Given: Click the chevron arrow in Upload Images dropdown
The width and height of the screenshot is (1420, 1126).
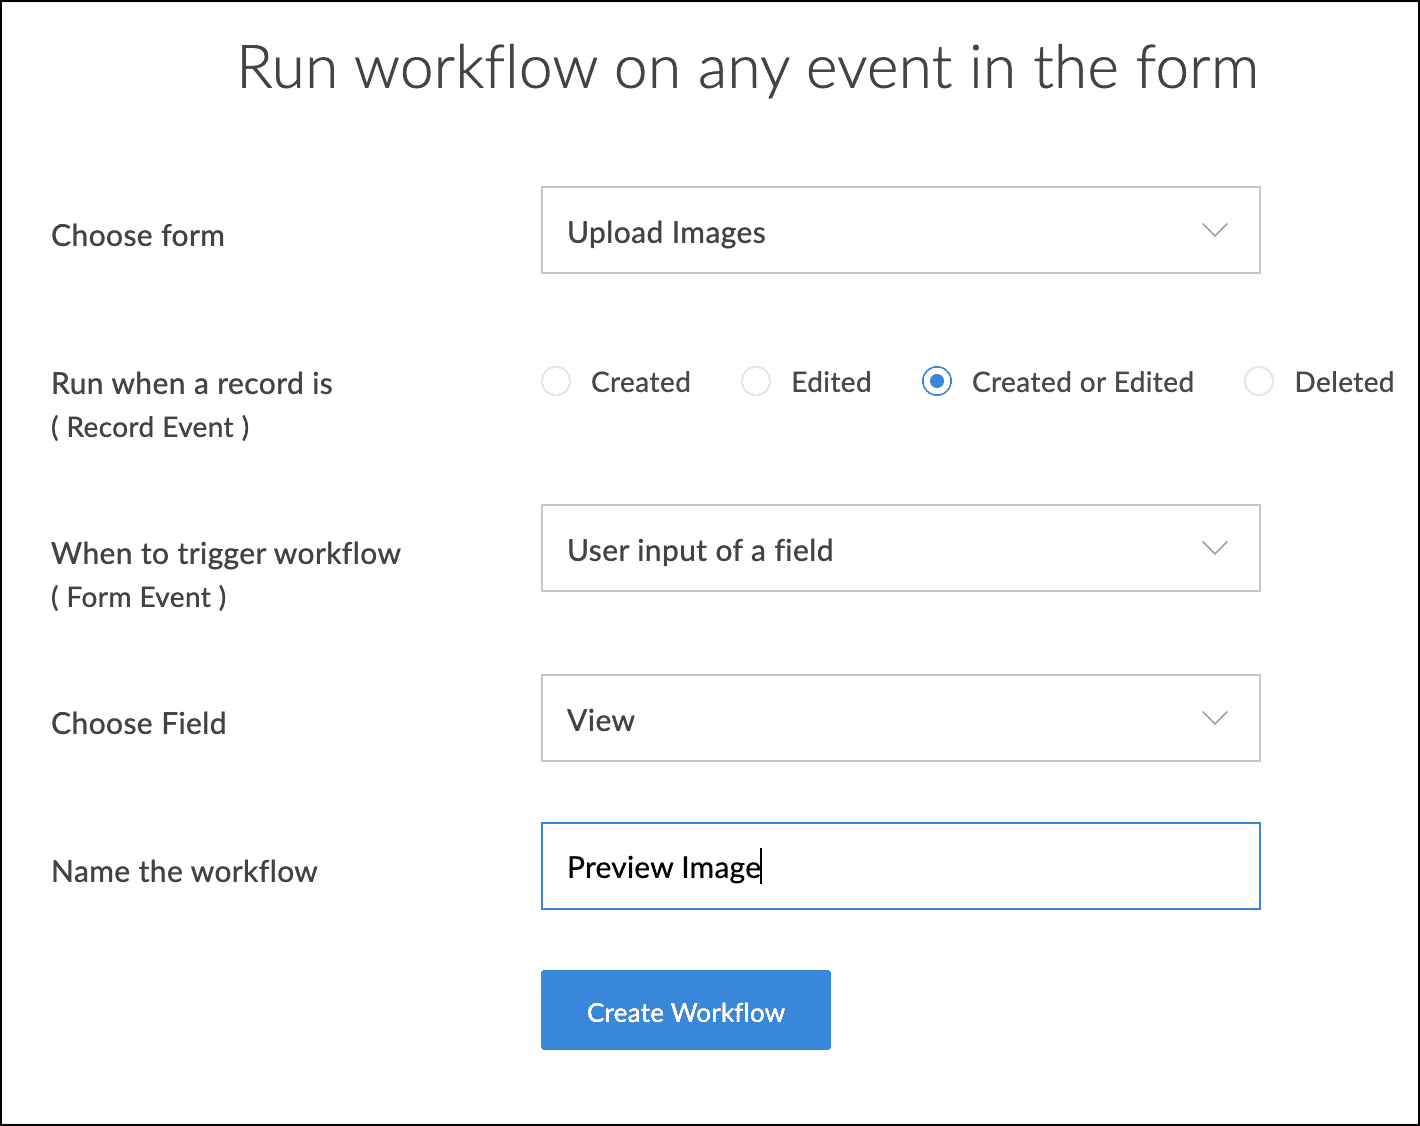Looking at the screenshot, I should (1214, 231).
